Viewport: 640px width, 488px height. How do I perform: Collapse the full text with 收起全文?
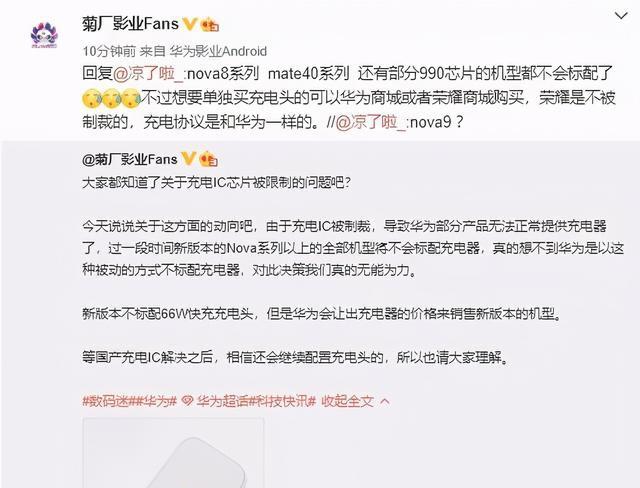[347, 401]
